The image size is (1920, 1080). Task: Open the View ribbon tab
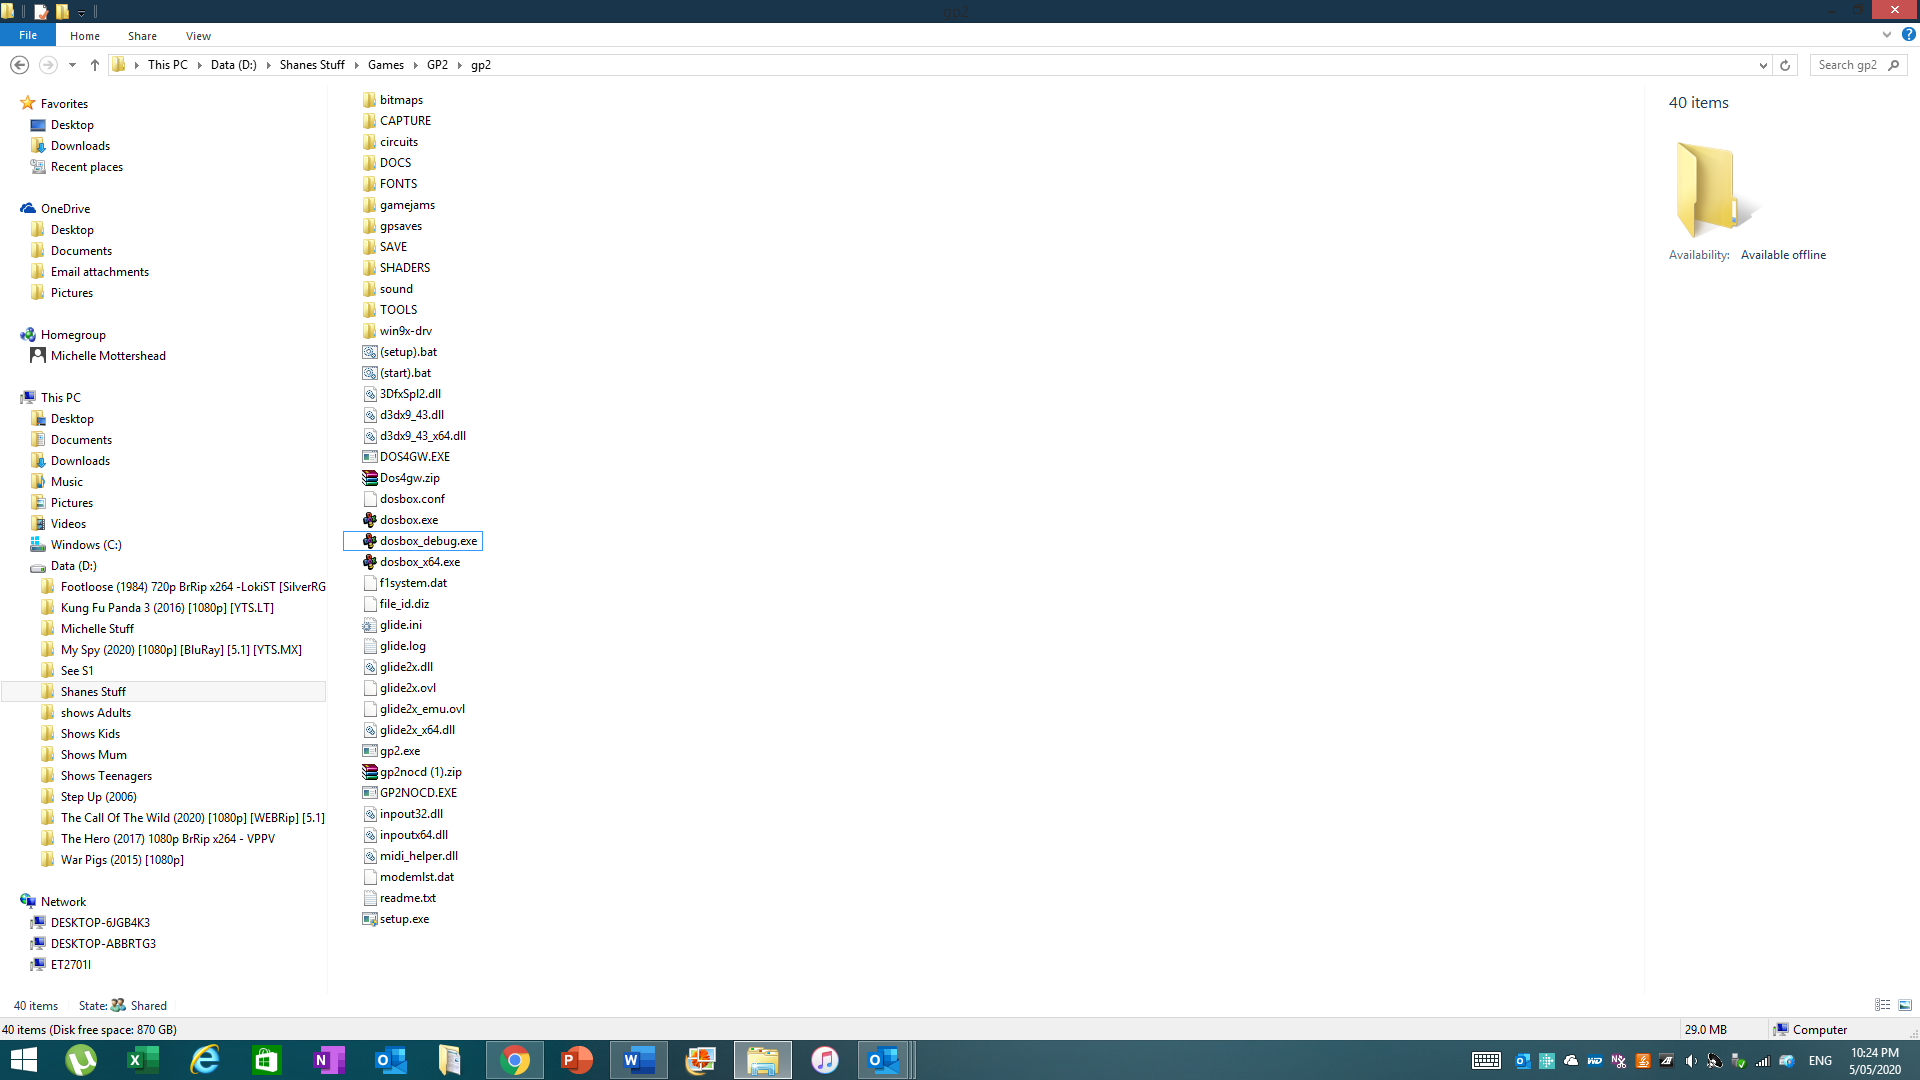point(198,36)
